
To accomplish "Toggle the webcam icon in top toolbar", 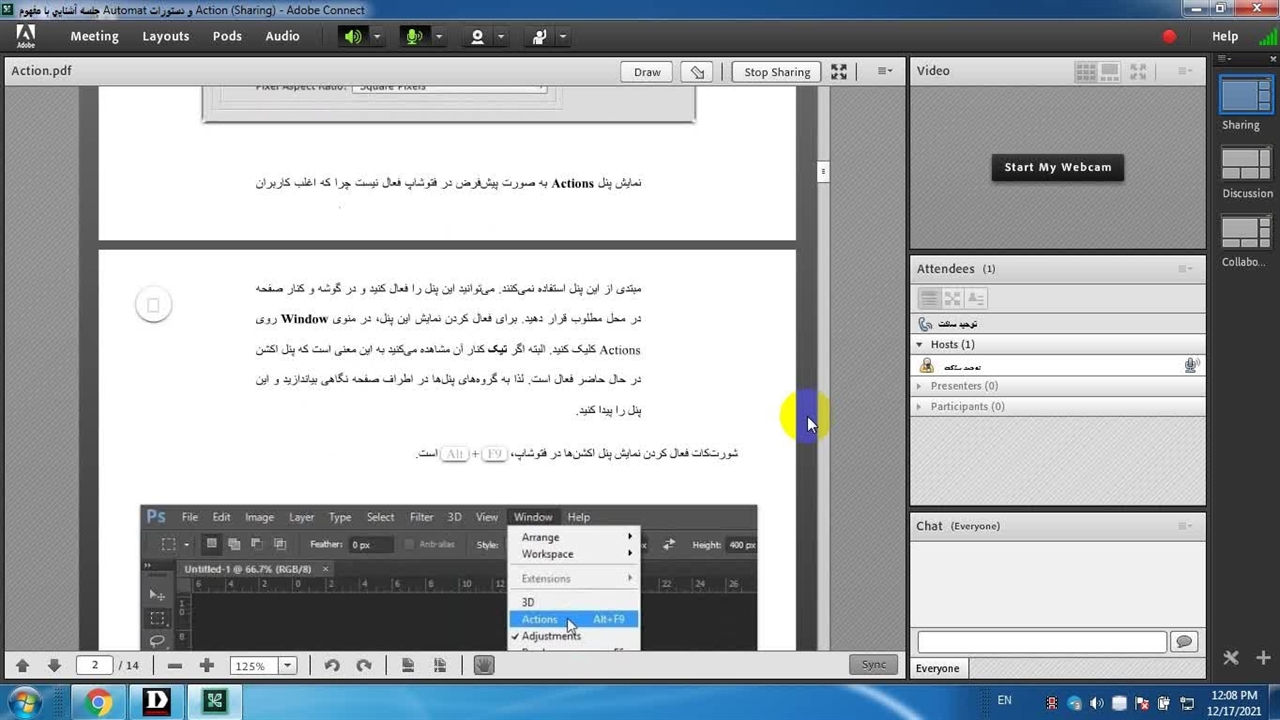I will click(477, 37).
